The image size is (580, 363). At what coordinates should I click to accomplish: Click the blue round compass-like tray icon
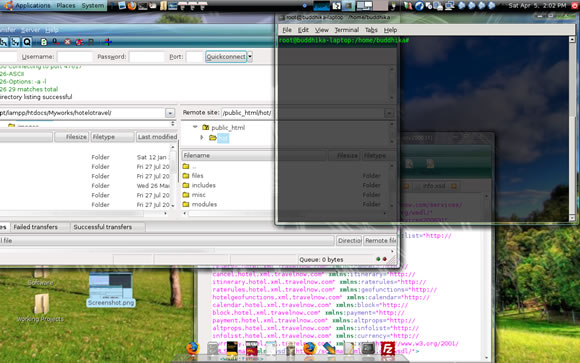tap(419, 6)
